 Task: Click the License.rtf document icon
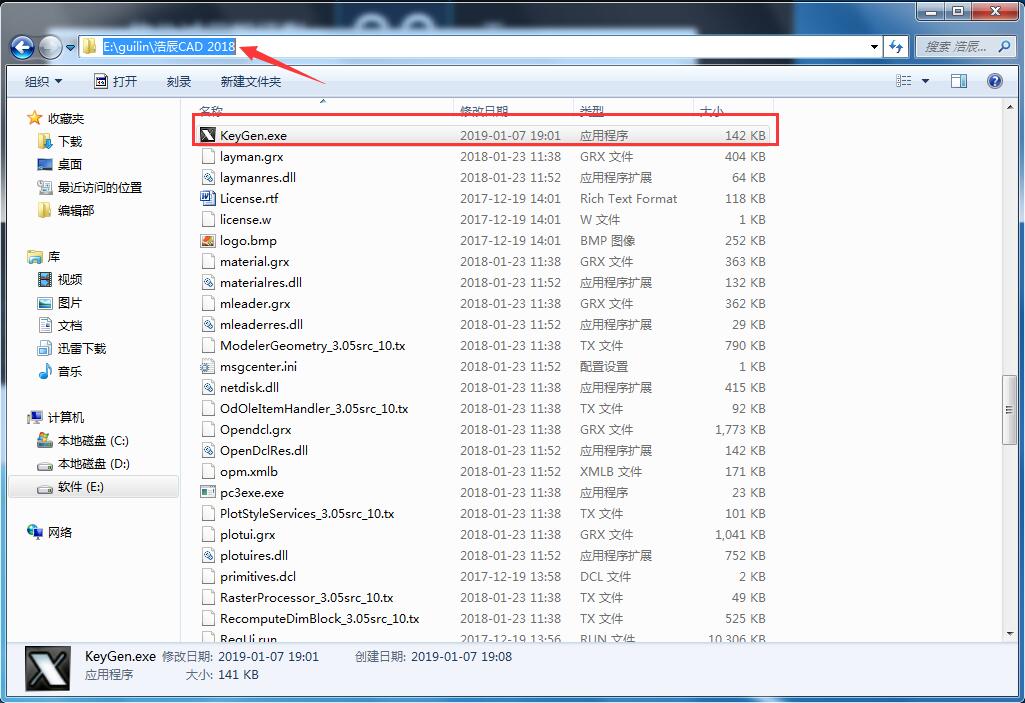[x=207, y=198]
